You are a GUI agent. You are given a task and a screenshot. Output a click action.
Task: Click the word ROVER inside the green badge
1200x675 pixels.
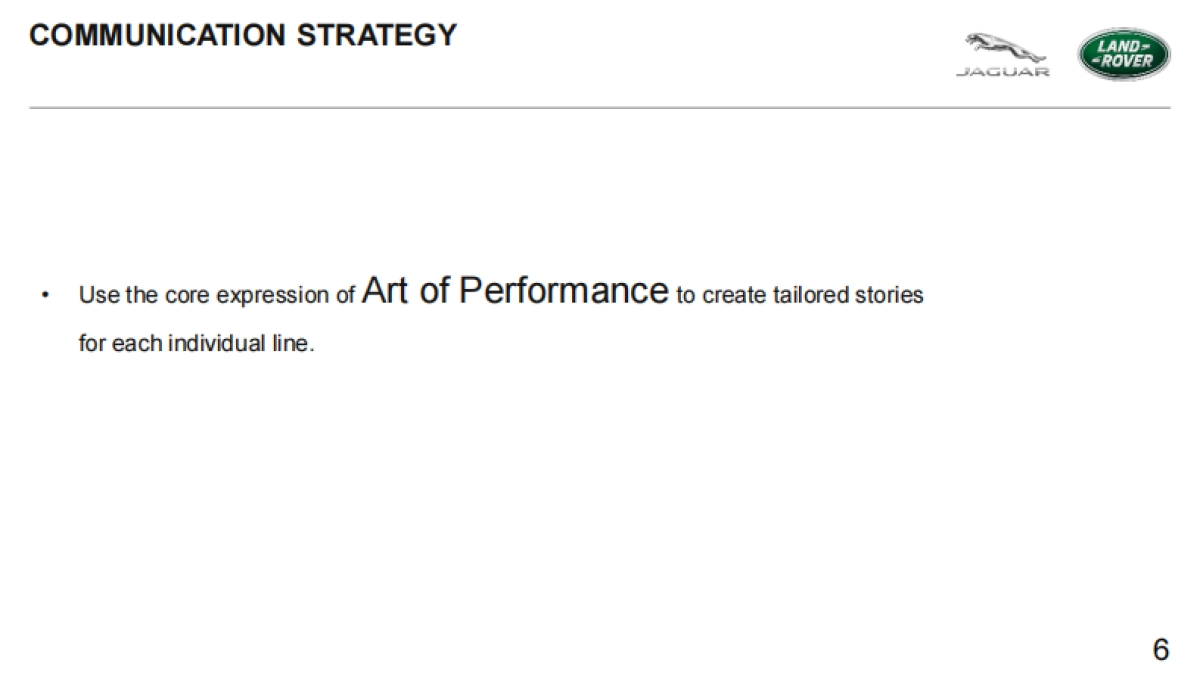[x=1126, y=61]
